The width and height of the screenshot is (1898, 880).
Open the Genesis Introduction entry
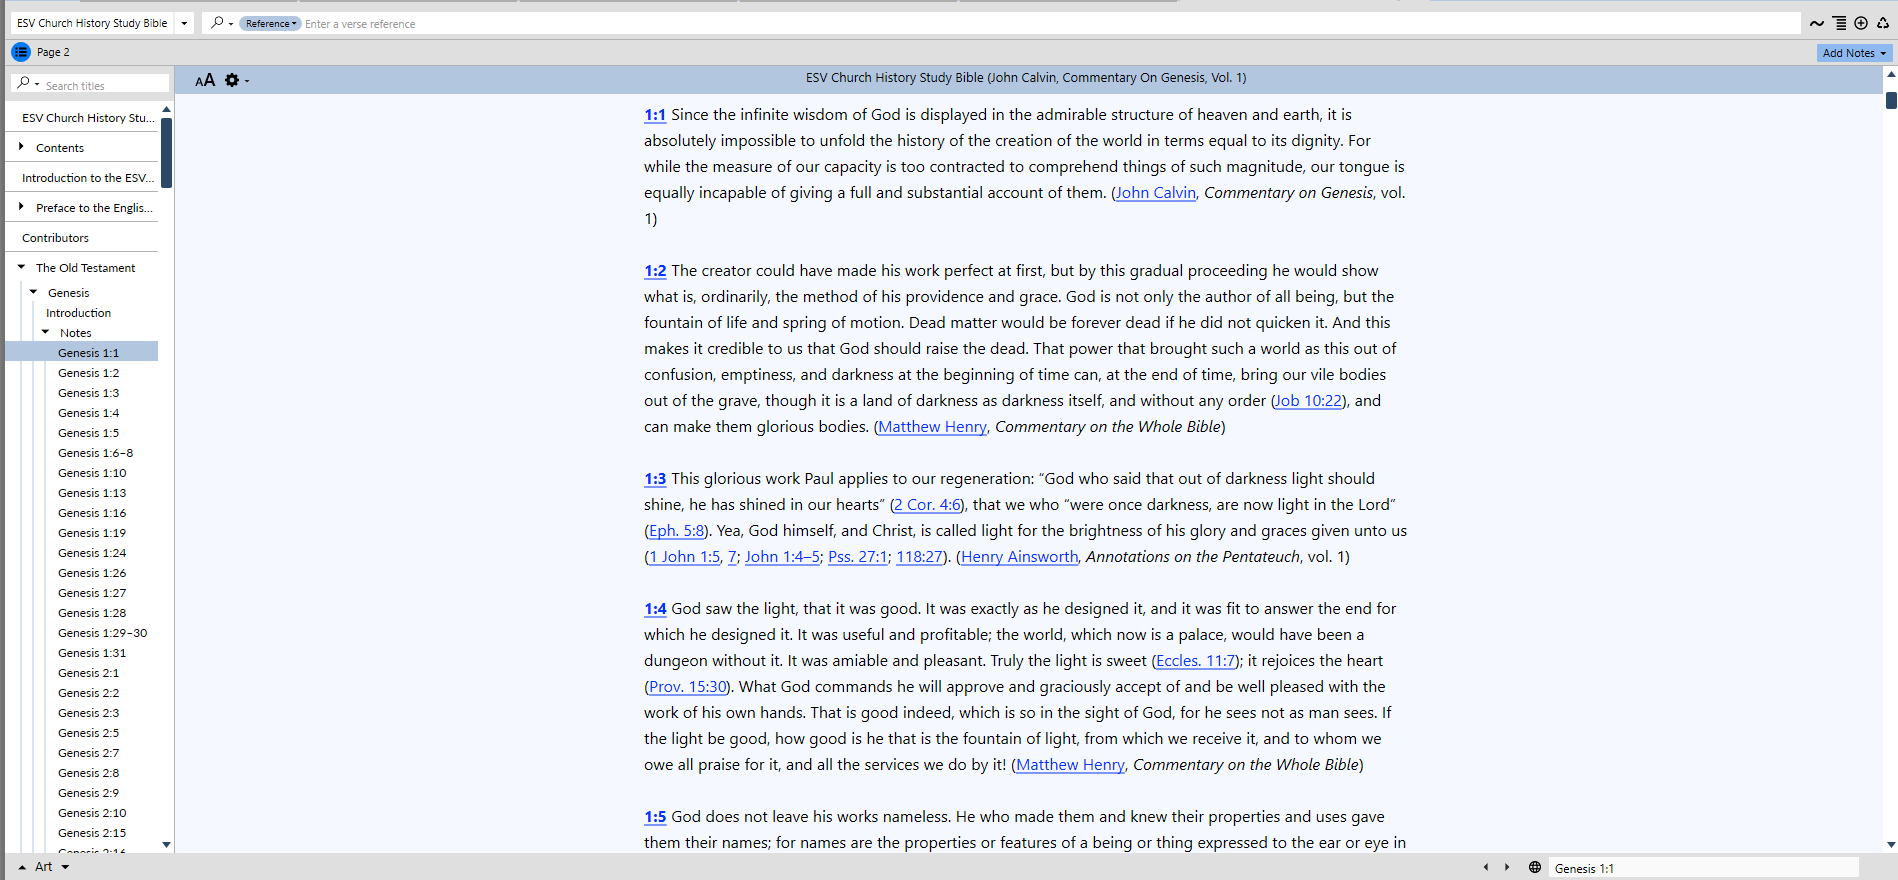[x=78, y=313]
